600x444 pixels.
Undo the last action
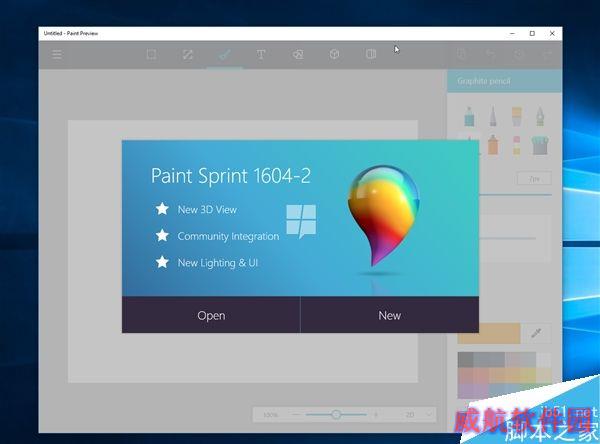pyautogui.click(x=491, y=54)
